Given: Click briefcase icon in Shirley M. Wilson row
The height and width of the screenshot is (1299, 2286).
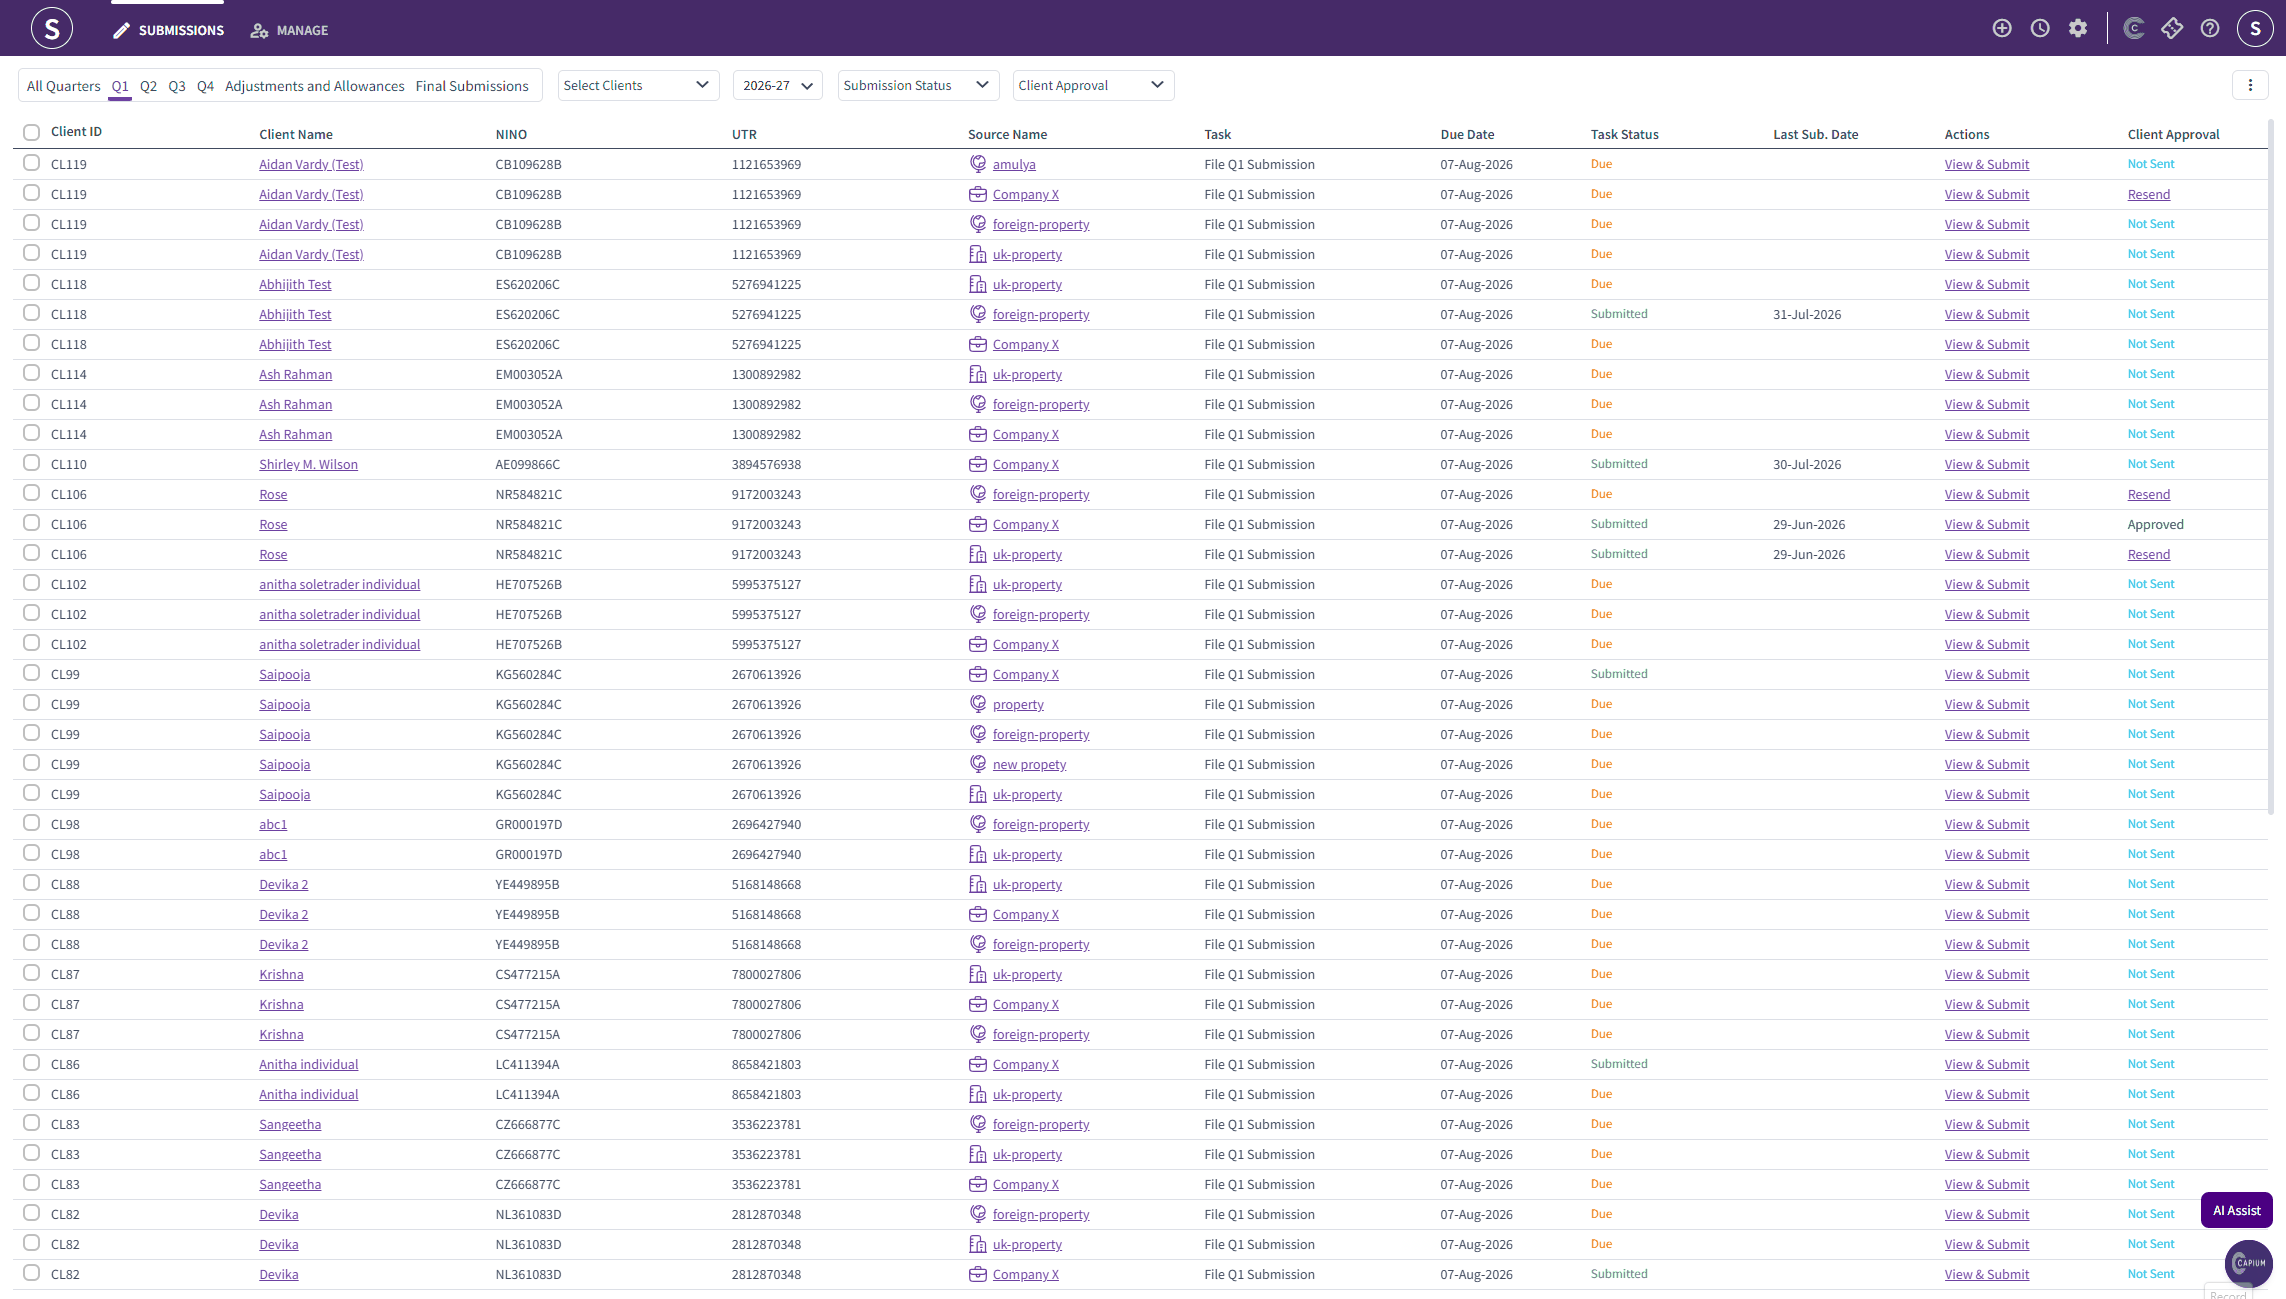Looking at the screenshot, I should coord(978,464).
